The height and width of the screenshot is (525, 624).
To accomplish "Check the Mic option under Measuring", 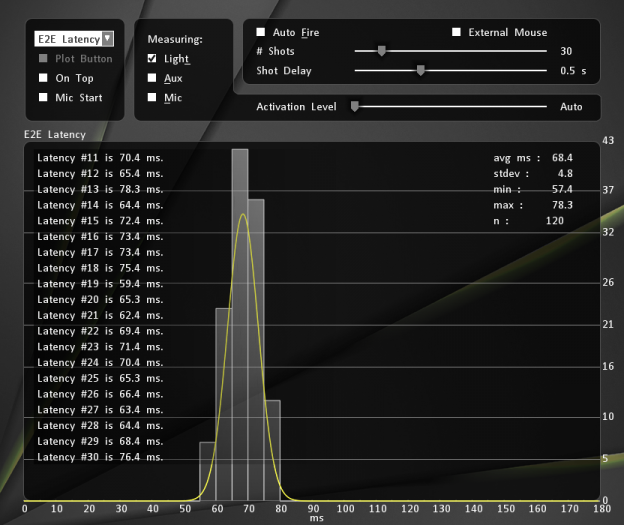I will [152, 98].
